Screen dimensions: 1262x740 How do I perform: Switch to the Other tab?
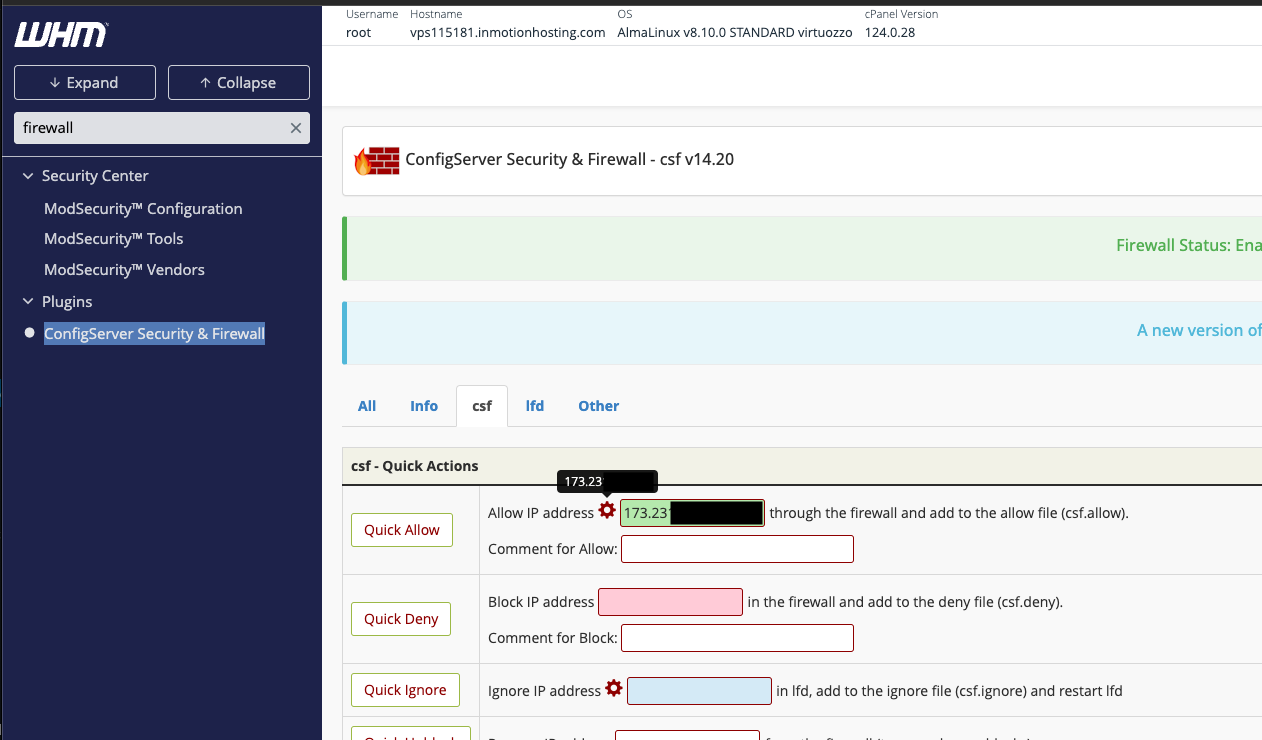point(598,406)
